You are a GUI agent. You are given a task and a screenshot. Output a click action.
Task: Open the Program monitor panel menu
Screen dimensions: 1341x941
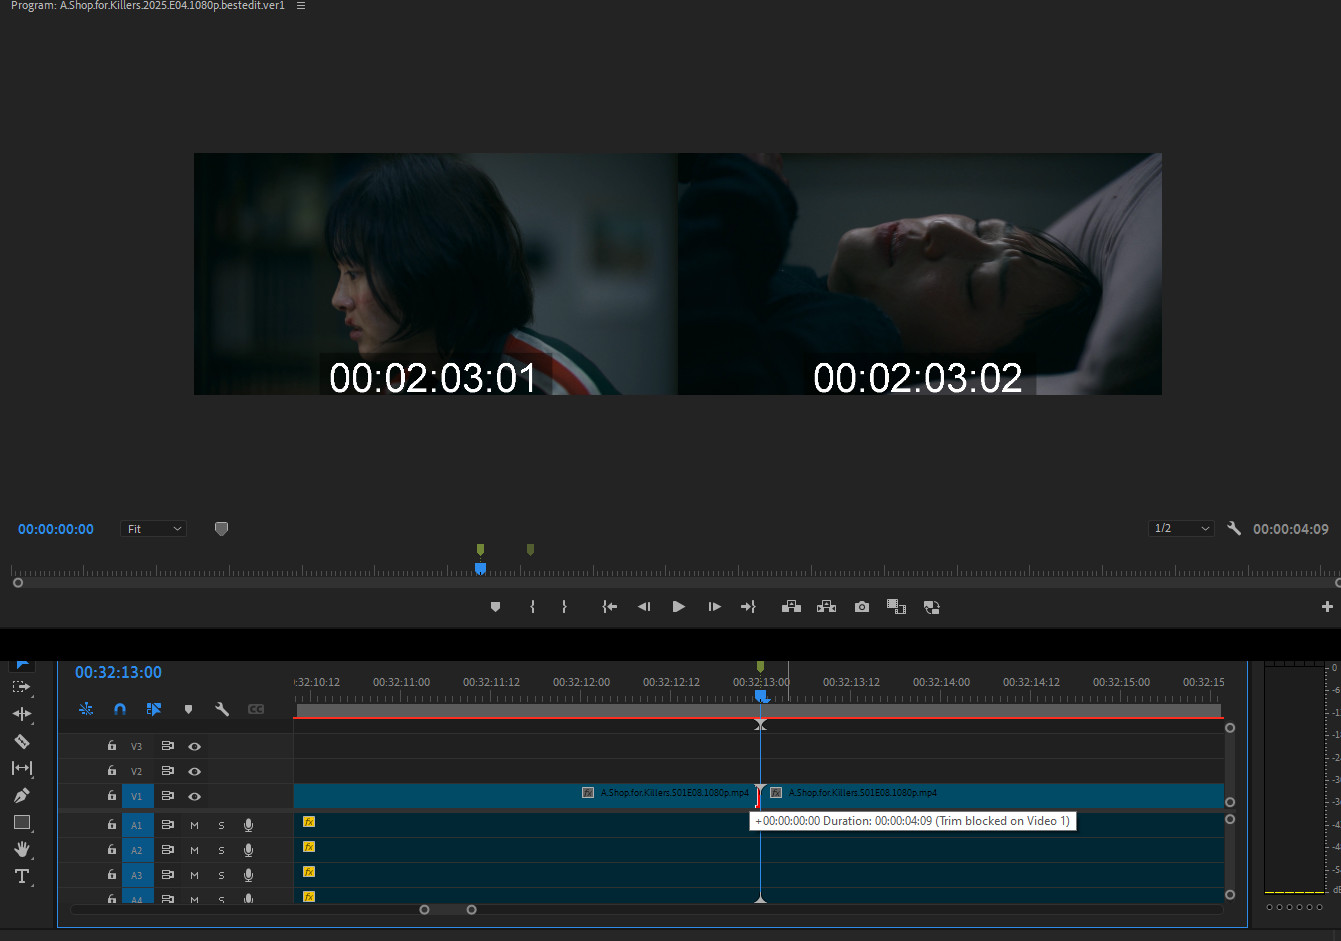[301, 6]
